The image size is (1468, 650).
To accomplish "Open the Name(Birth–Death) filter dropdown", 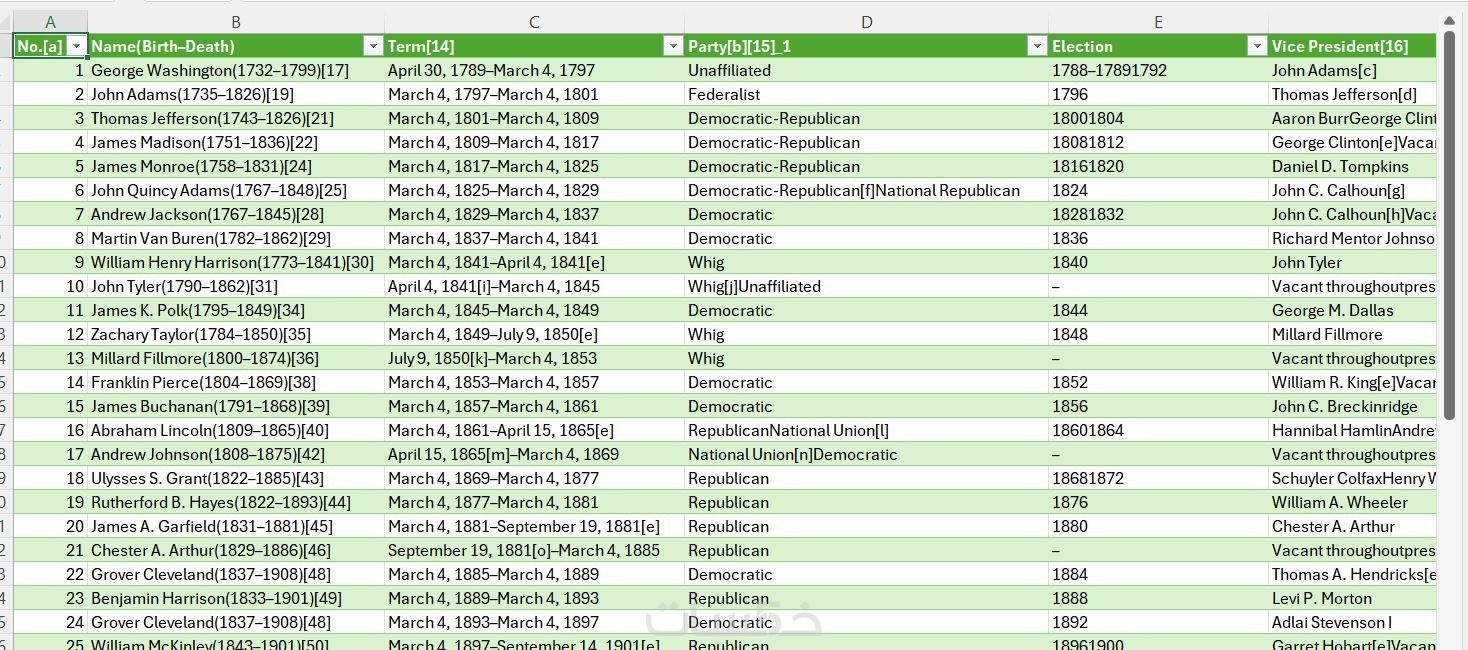I will click(373, 46).
